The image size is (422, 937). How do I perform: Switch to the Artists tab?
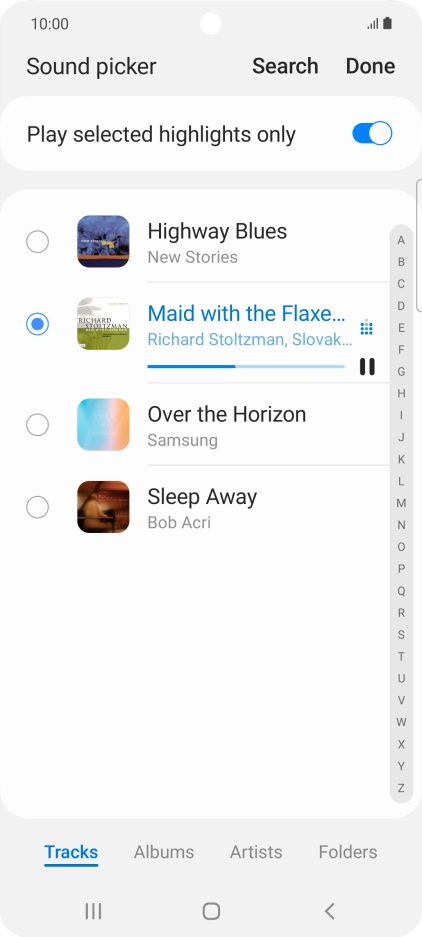point(256,852)
